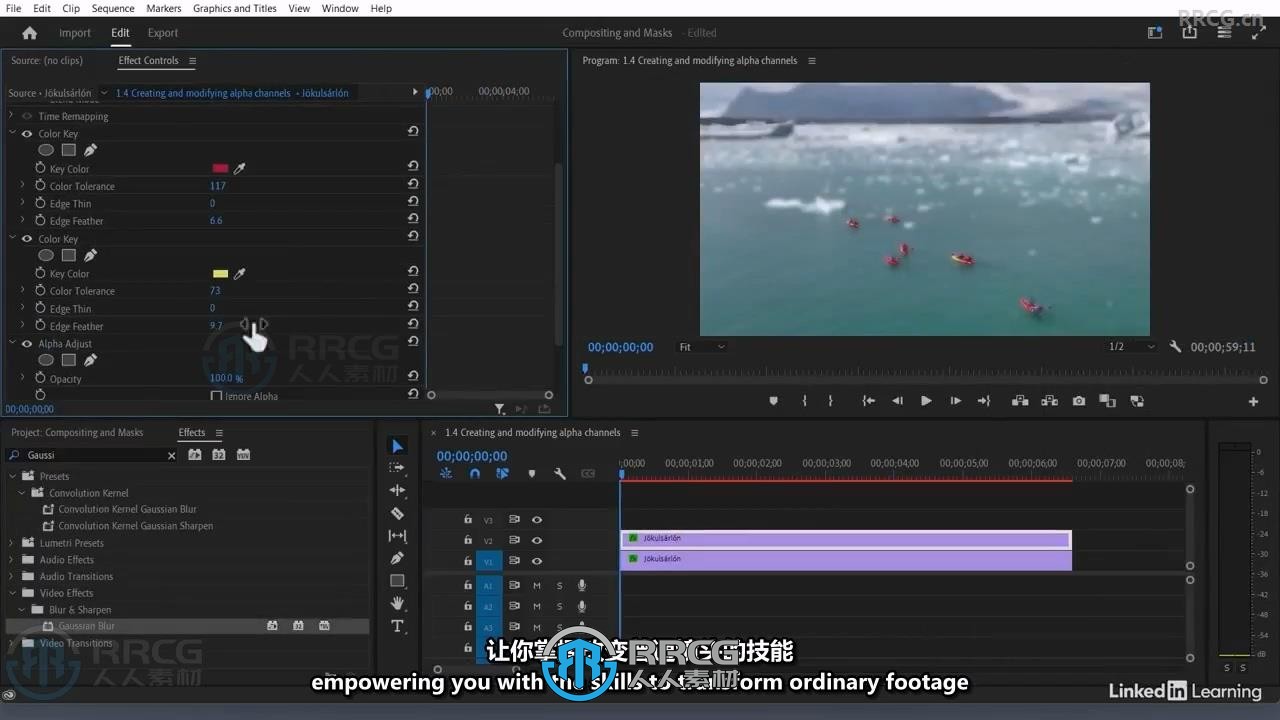Viewport: 1280px width, 720px height.
Task: Go to the Home screen icon
Action: [30, 33]
